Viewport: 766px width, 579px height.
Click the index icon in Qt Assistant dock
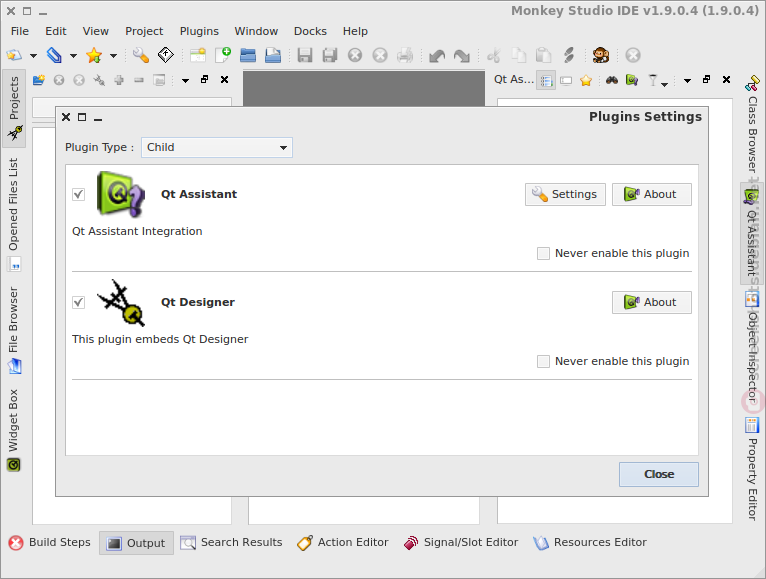click(x=566, y=80)
